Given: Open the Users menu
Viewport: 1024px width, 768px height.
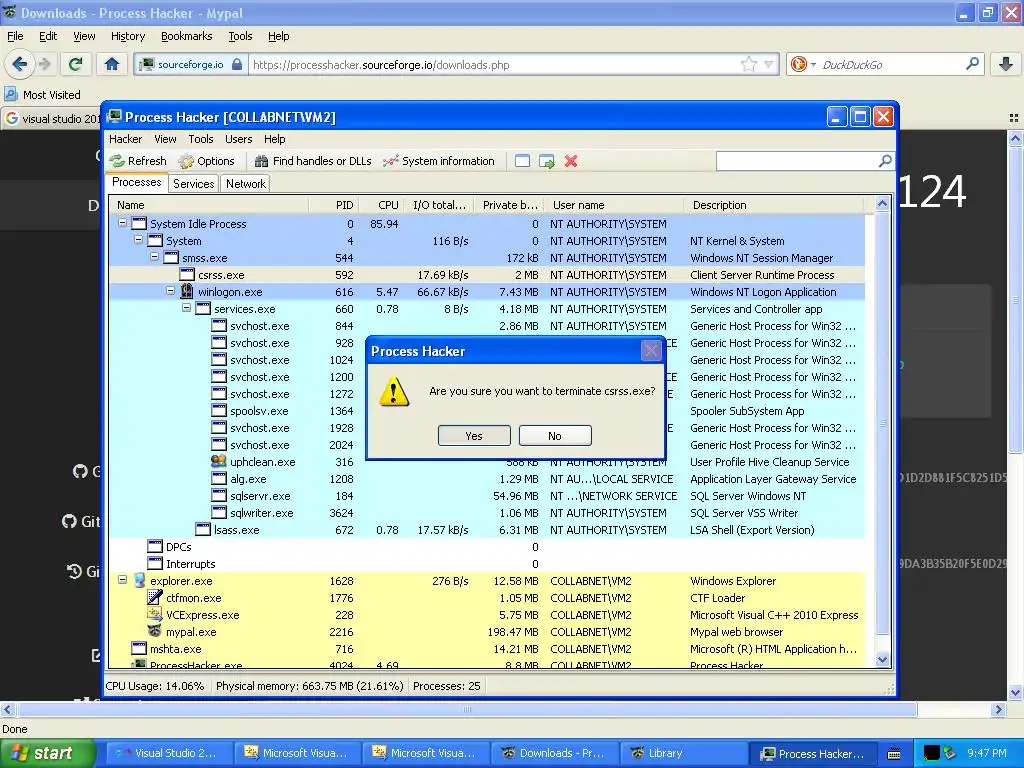Looking at the screenshot, I should coord(238,139).
